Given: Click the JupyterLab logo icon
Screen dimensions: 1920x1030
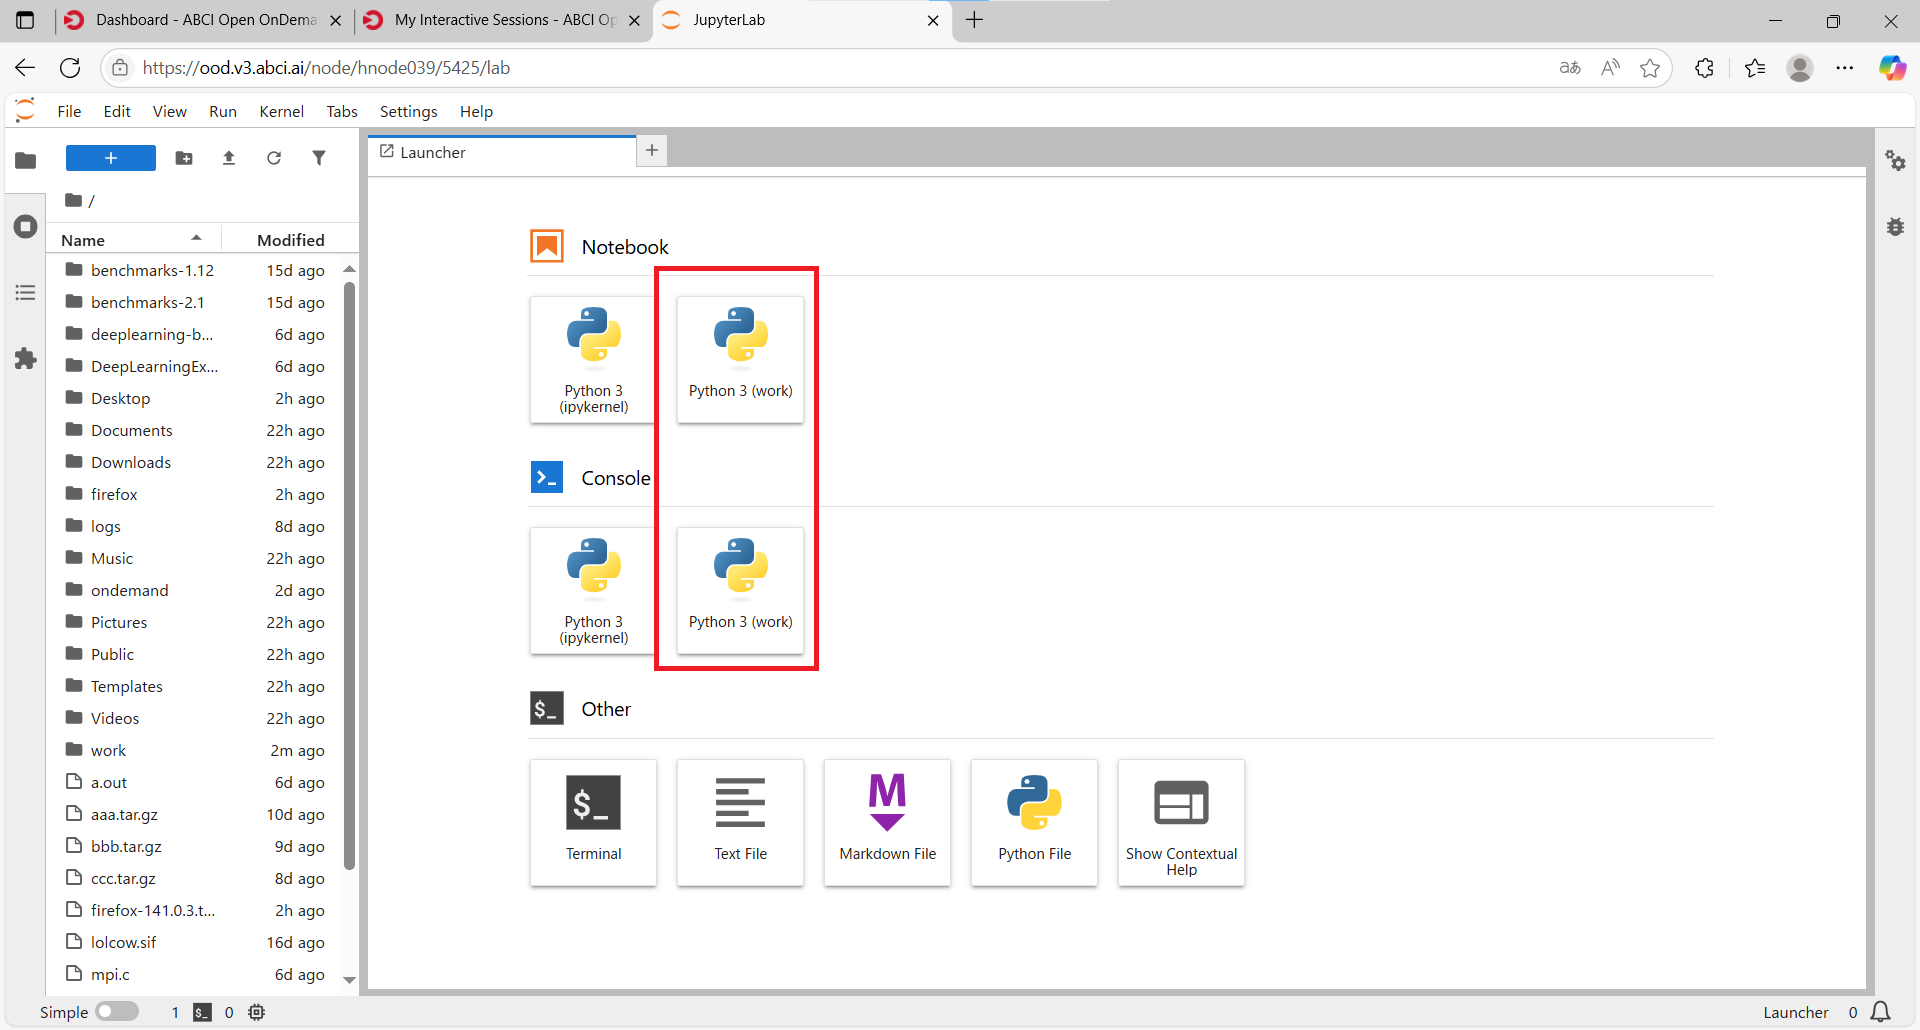Looking at the screenshot, I should click(x=26, y=110).
